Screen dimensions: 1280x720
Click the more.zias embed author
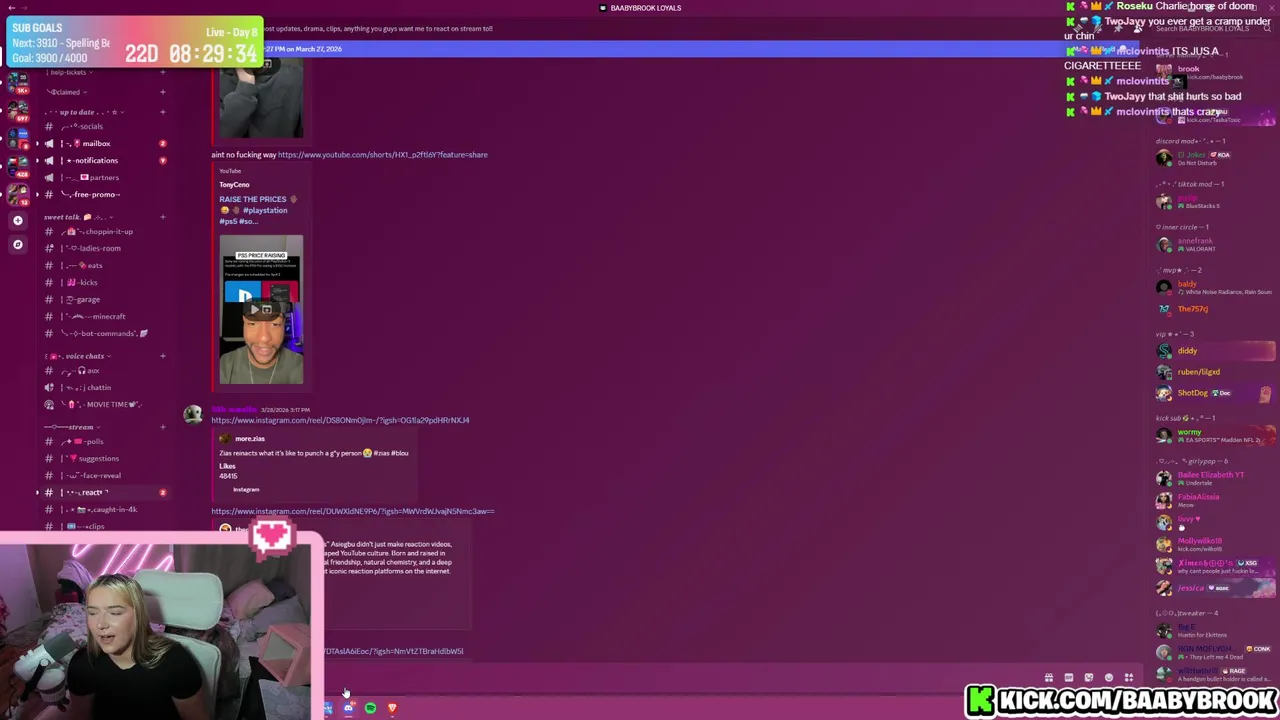(250, 438)
